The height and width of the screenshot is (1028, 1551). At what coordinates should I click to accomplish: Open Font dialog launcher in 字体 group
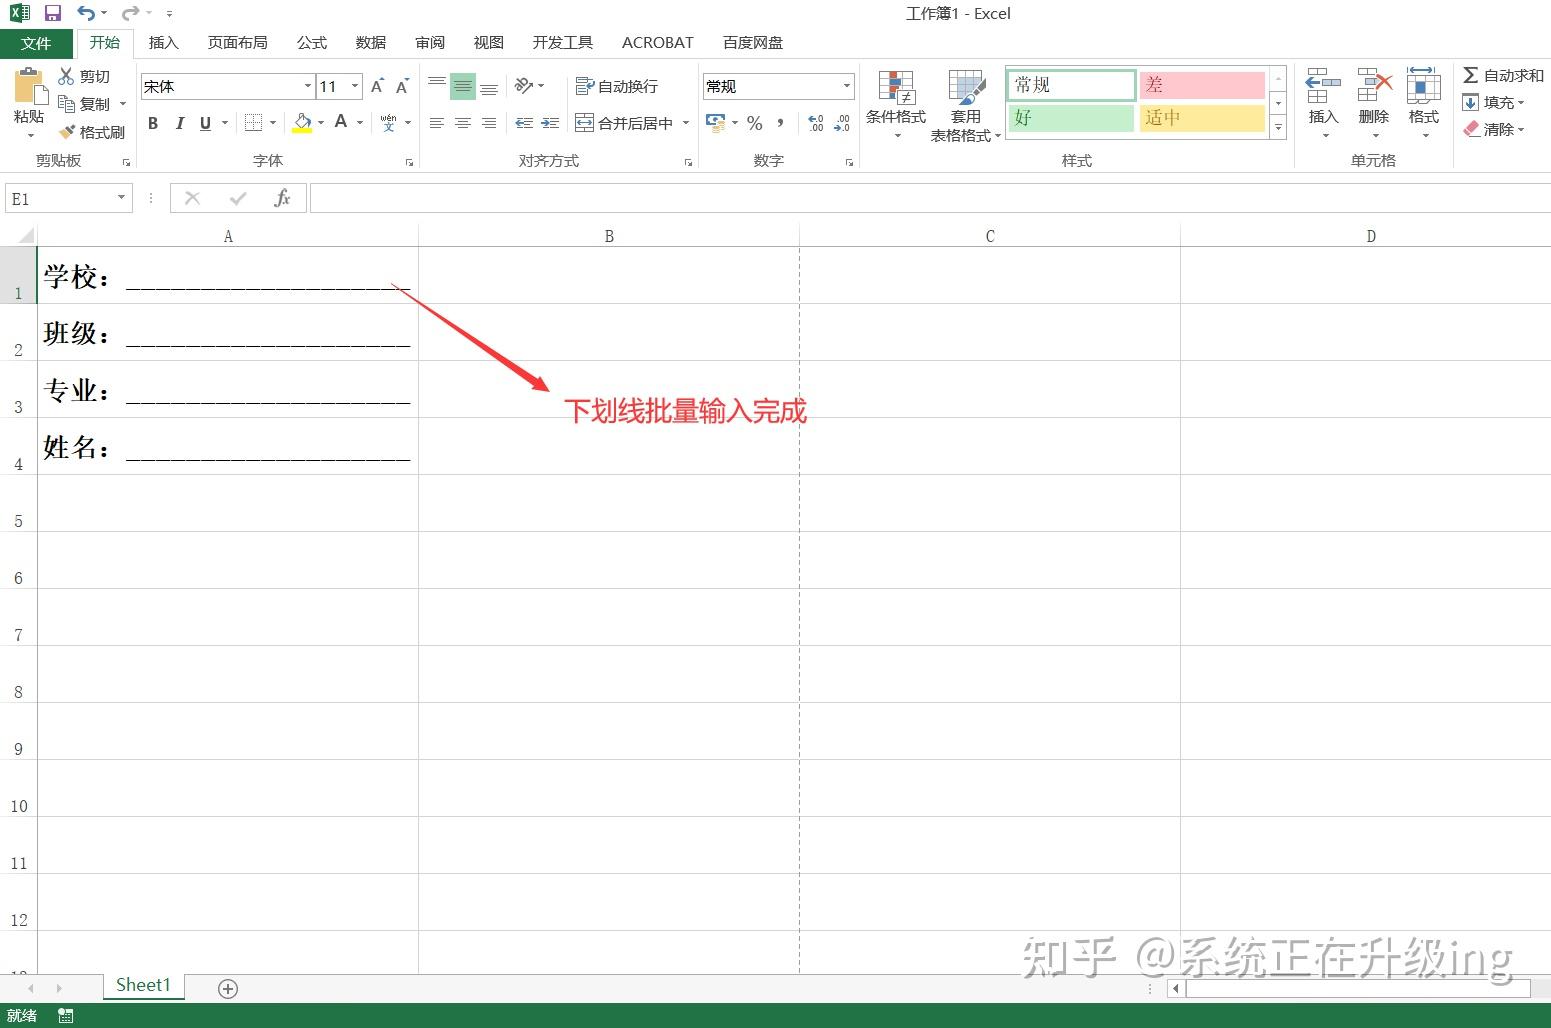tap(409, 162)
